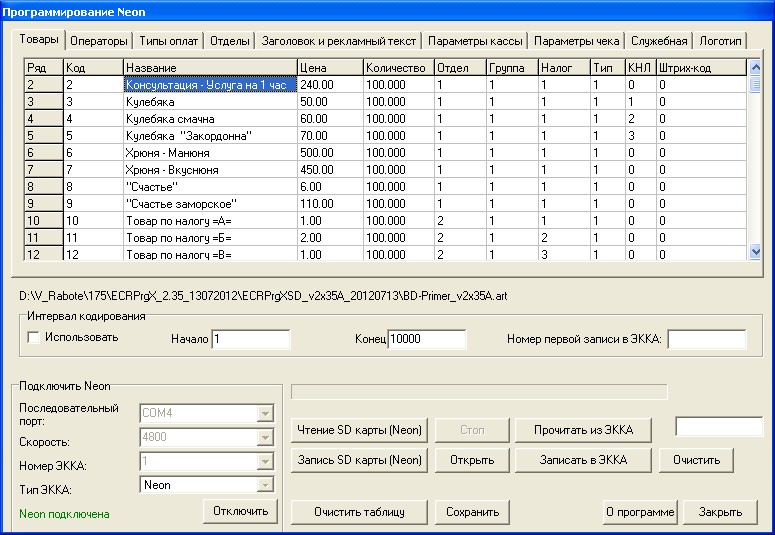Select 'Товар по налогу =А=' cell
This screenshot has height=535, width=775.
(x=210, y=221)
